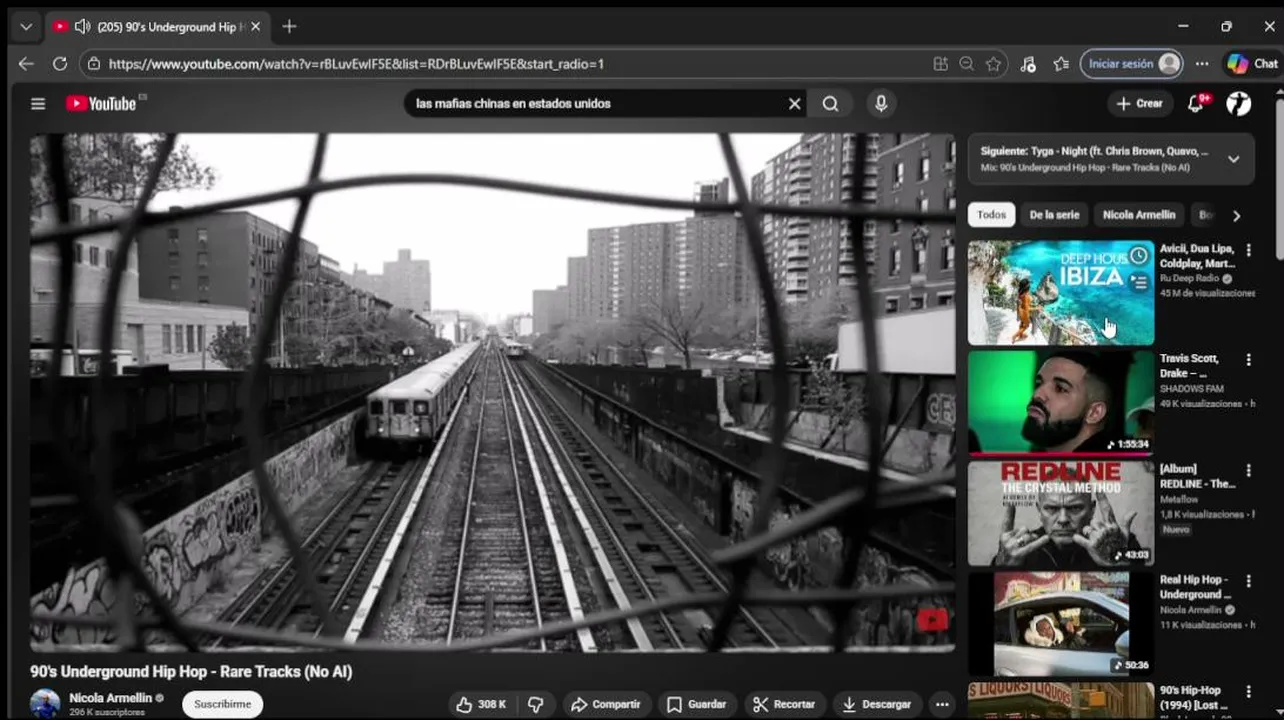Open the browser media control music icon

1028,63
